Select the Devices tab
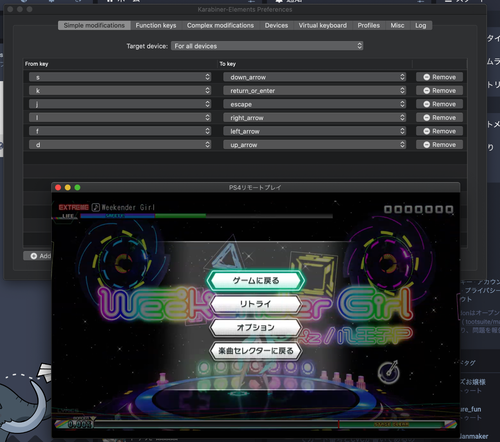This screenshot has width=500, height=442. pos(276,25)
